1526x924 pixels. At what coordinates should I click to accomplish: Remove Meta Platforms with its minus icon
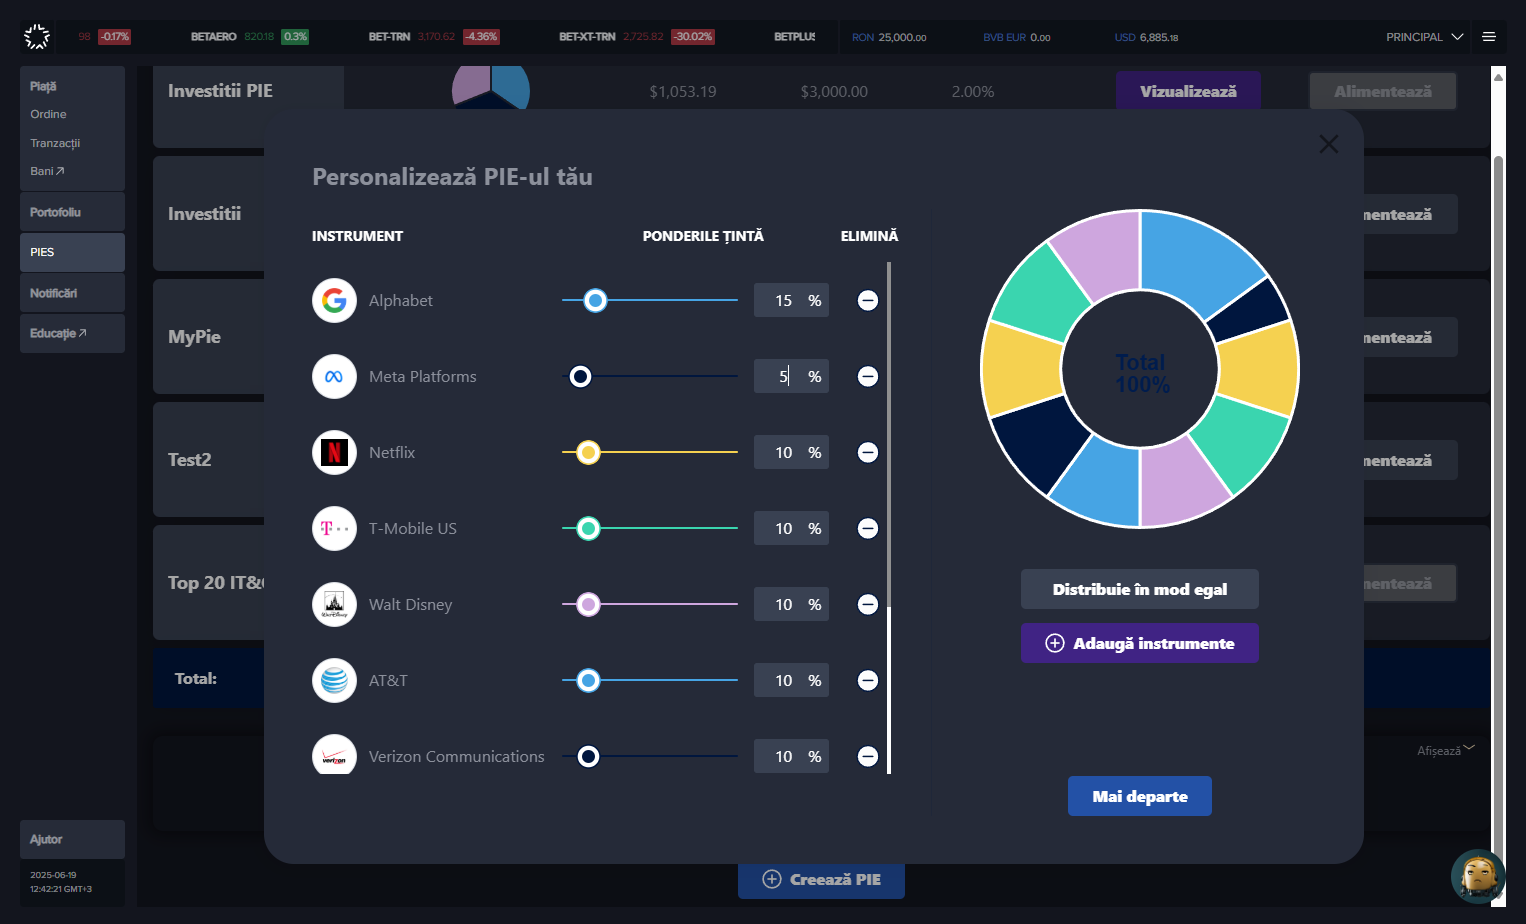coord(868,376)
